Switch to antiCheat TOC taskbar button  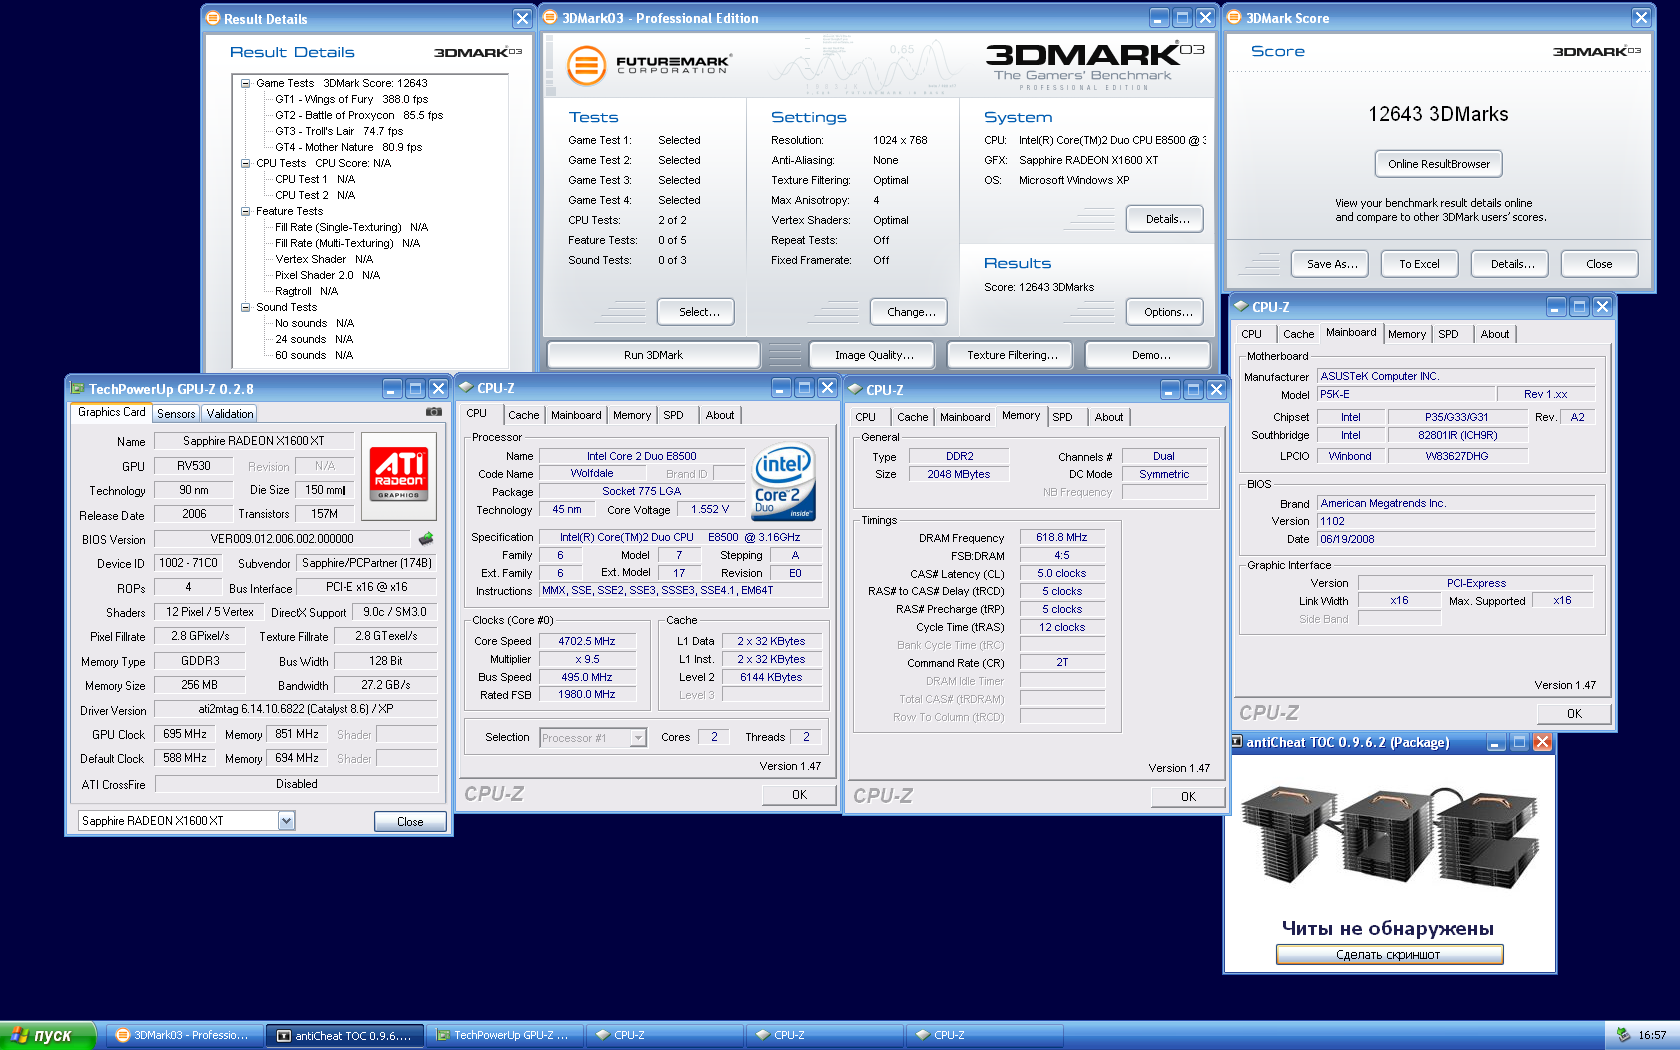pyautogui.click(x=345, y=1036)
